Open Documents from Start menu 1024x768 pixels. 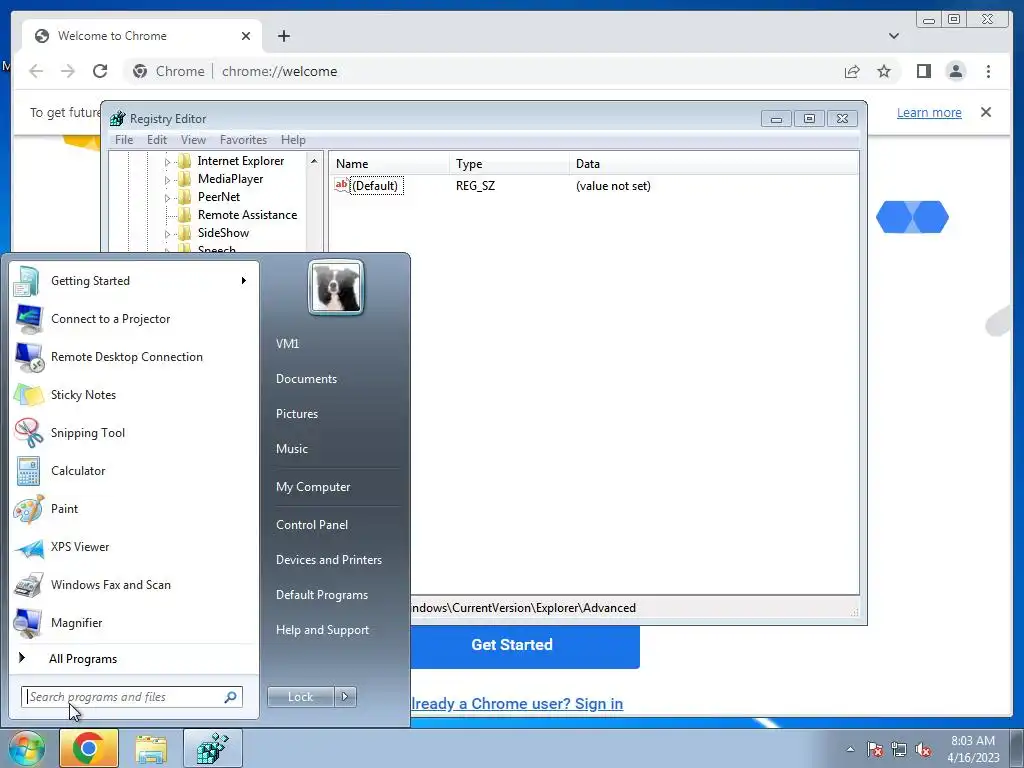[306, 379]
